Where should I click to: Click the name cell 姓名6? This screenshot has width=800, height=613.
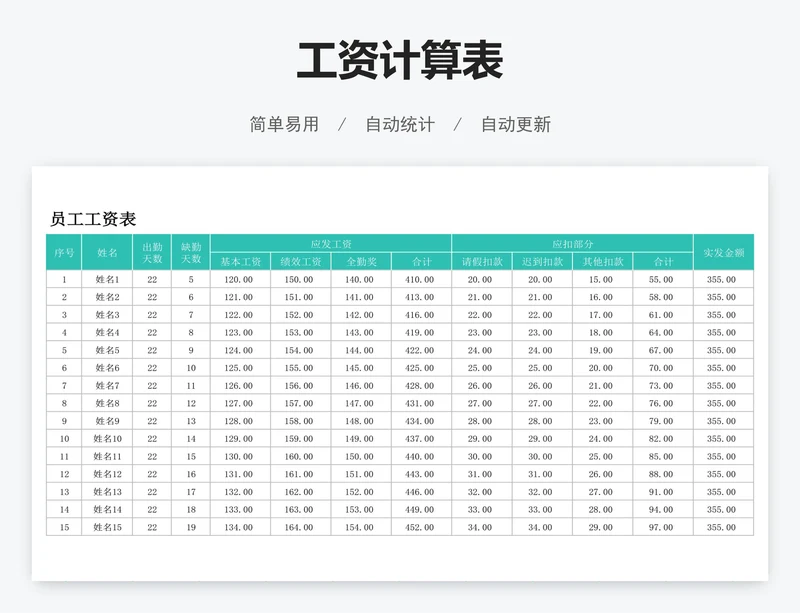(x=107, y=367)
